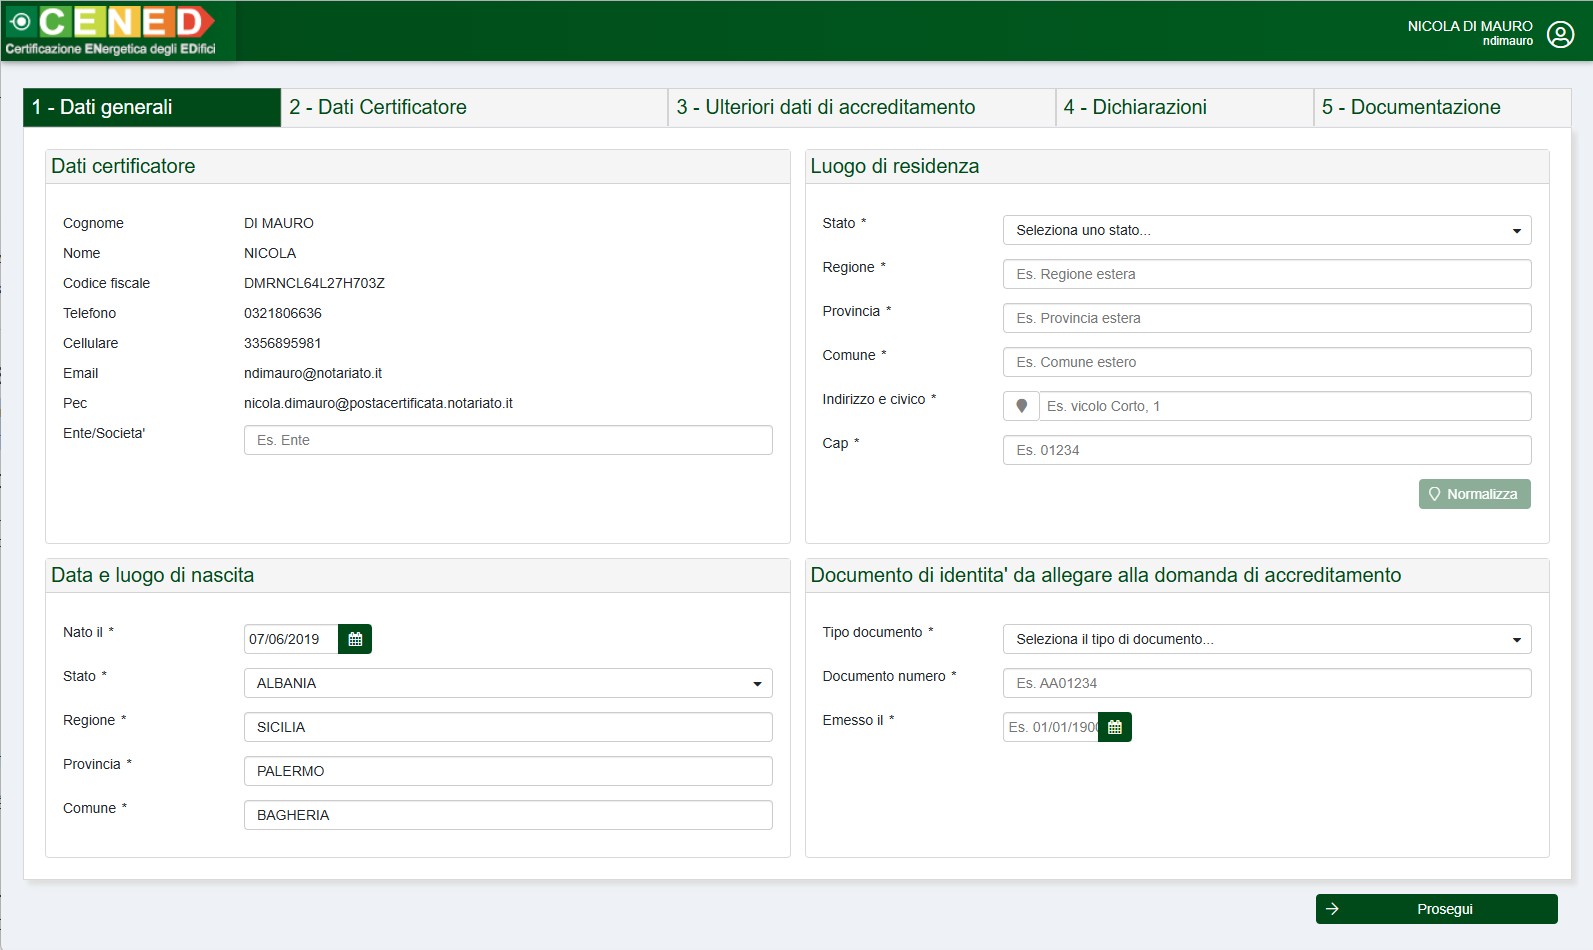This screenshot has height=950, width=1593.
Task: Open the Emesso il calendar picker
Action: (x=1115, y=727)
